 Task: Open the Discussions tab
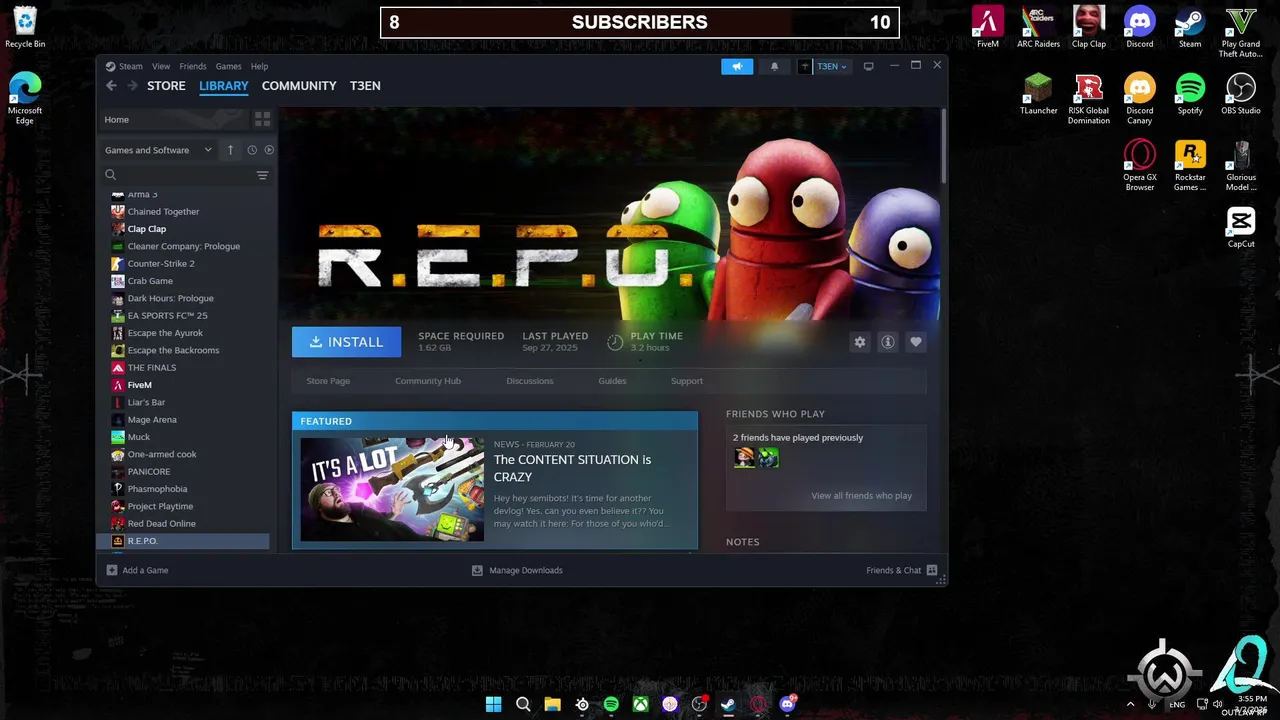(x=529, y=381)
